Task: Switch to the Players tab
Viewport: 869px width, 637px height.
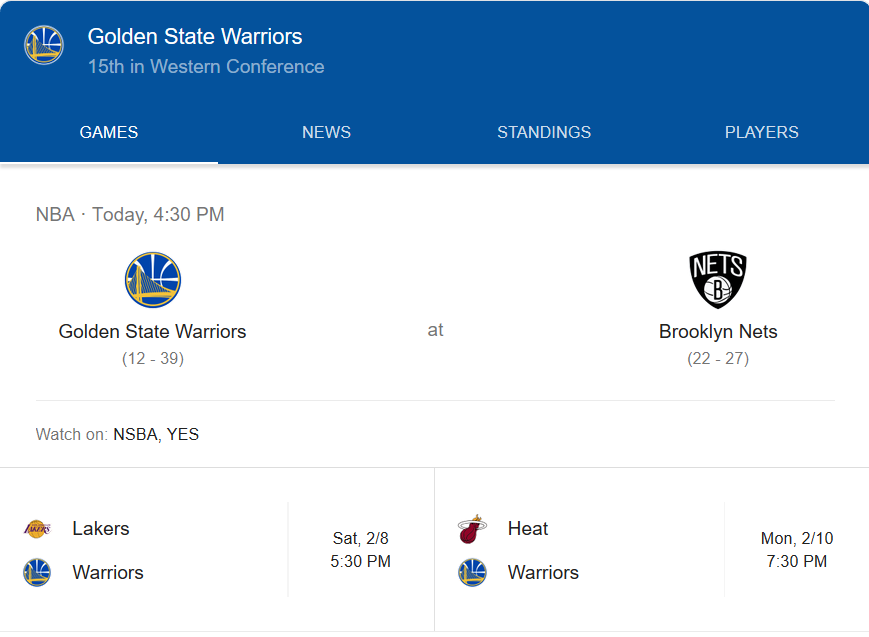Action: 761,133
